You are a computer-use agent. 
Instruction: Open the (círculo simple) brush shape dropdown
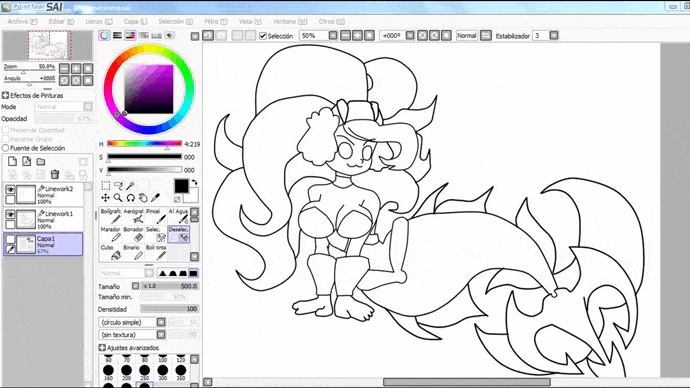click(161, 322)
